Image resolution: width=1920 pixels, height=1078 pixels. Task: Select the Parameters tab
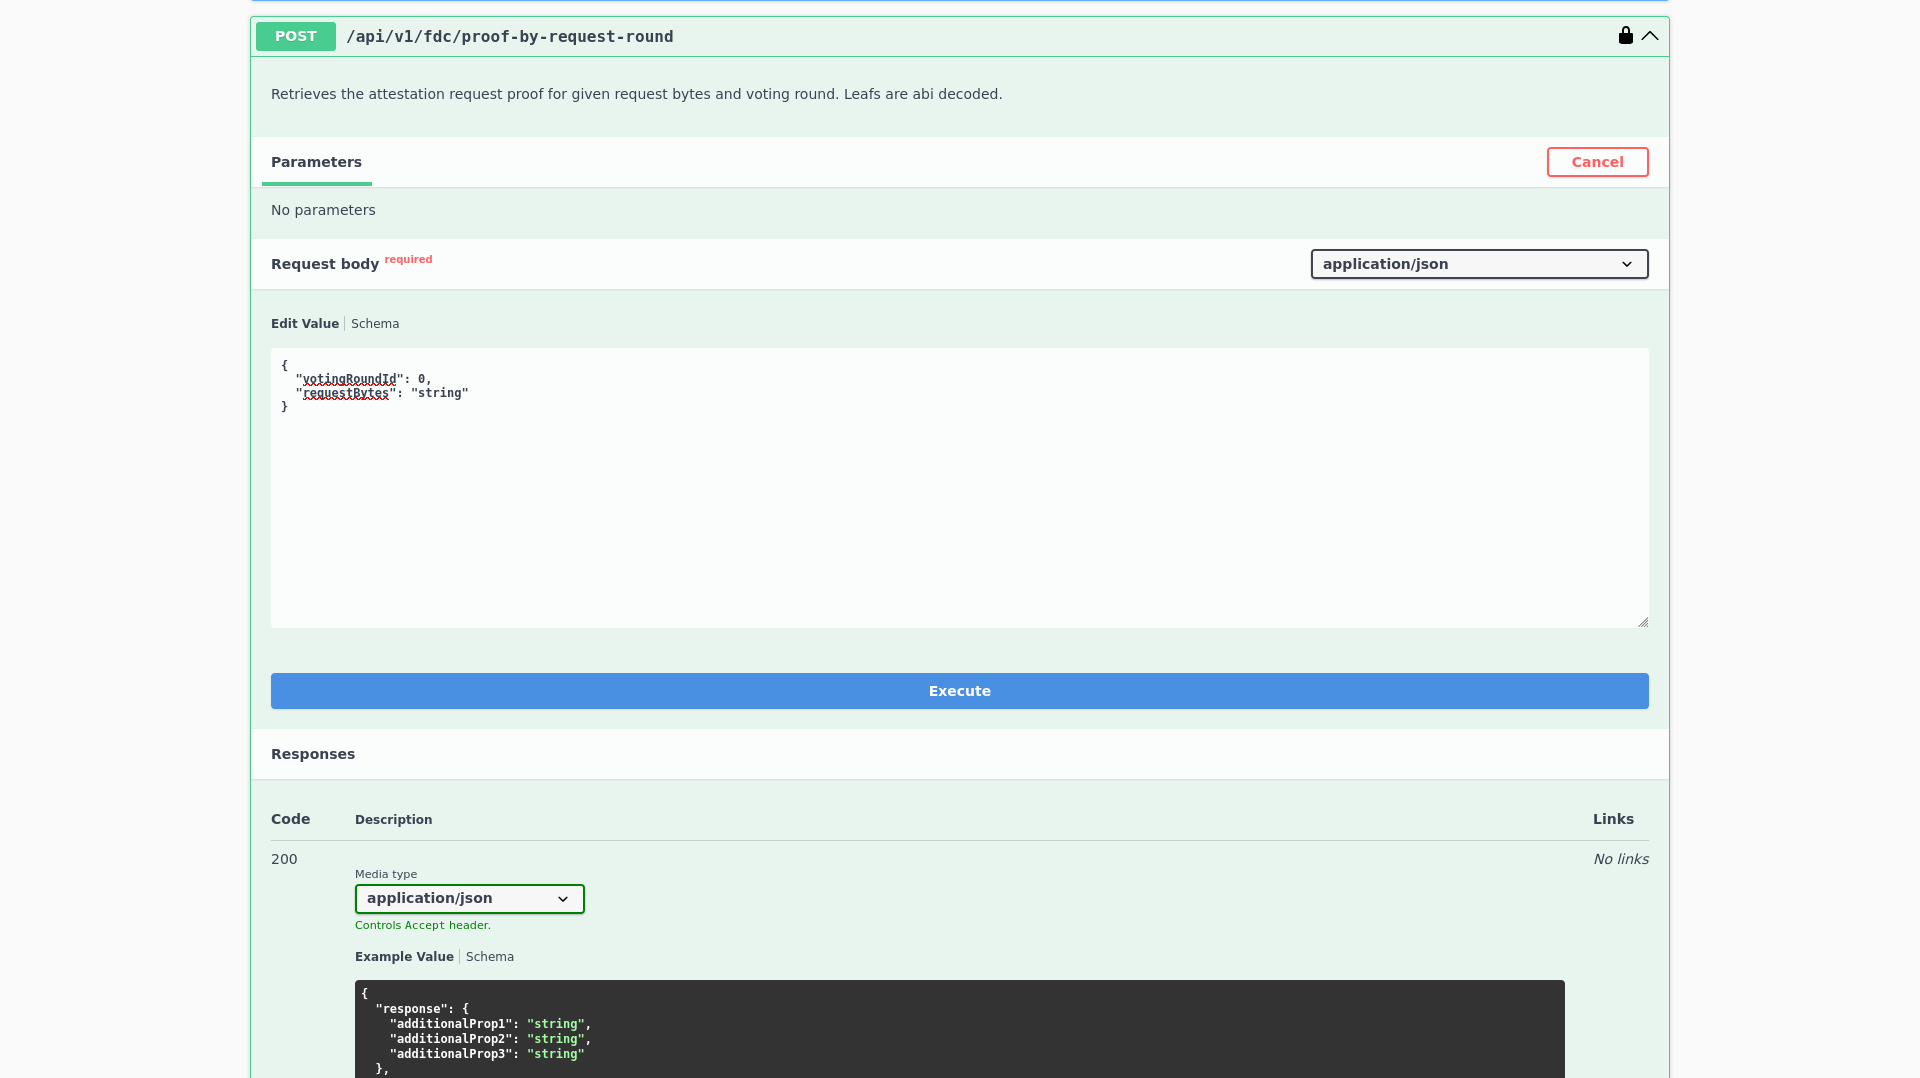tap(316, 162)
